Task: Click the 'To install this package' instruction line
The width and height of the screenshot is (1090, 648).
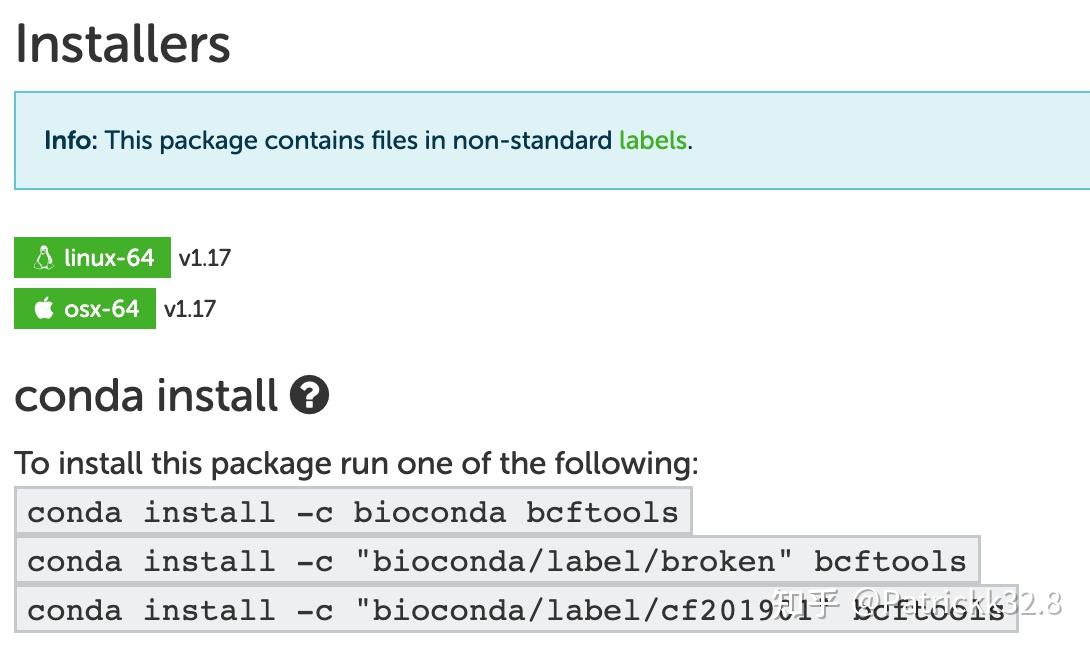Action: pyautogui.click(x=356, y=464)
